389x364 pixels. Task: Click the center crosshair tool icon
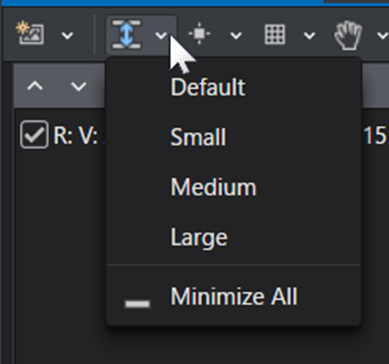click(x=199, y=33)
